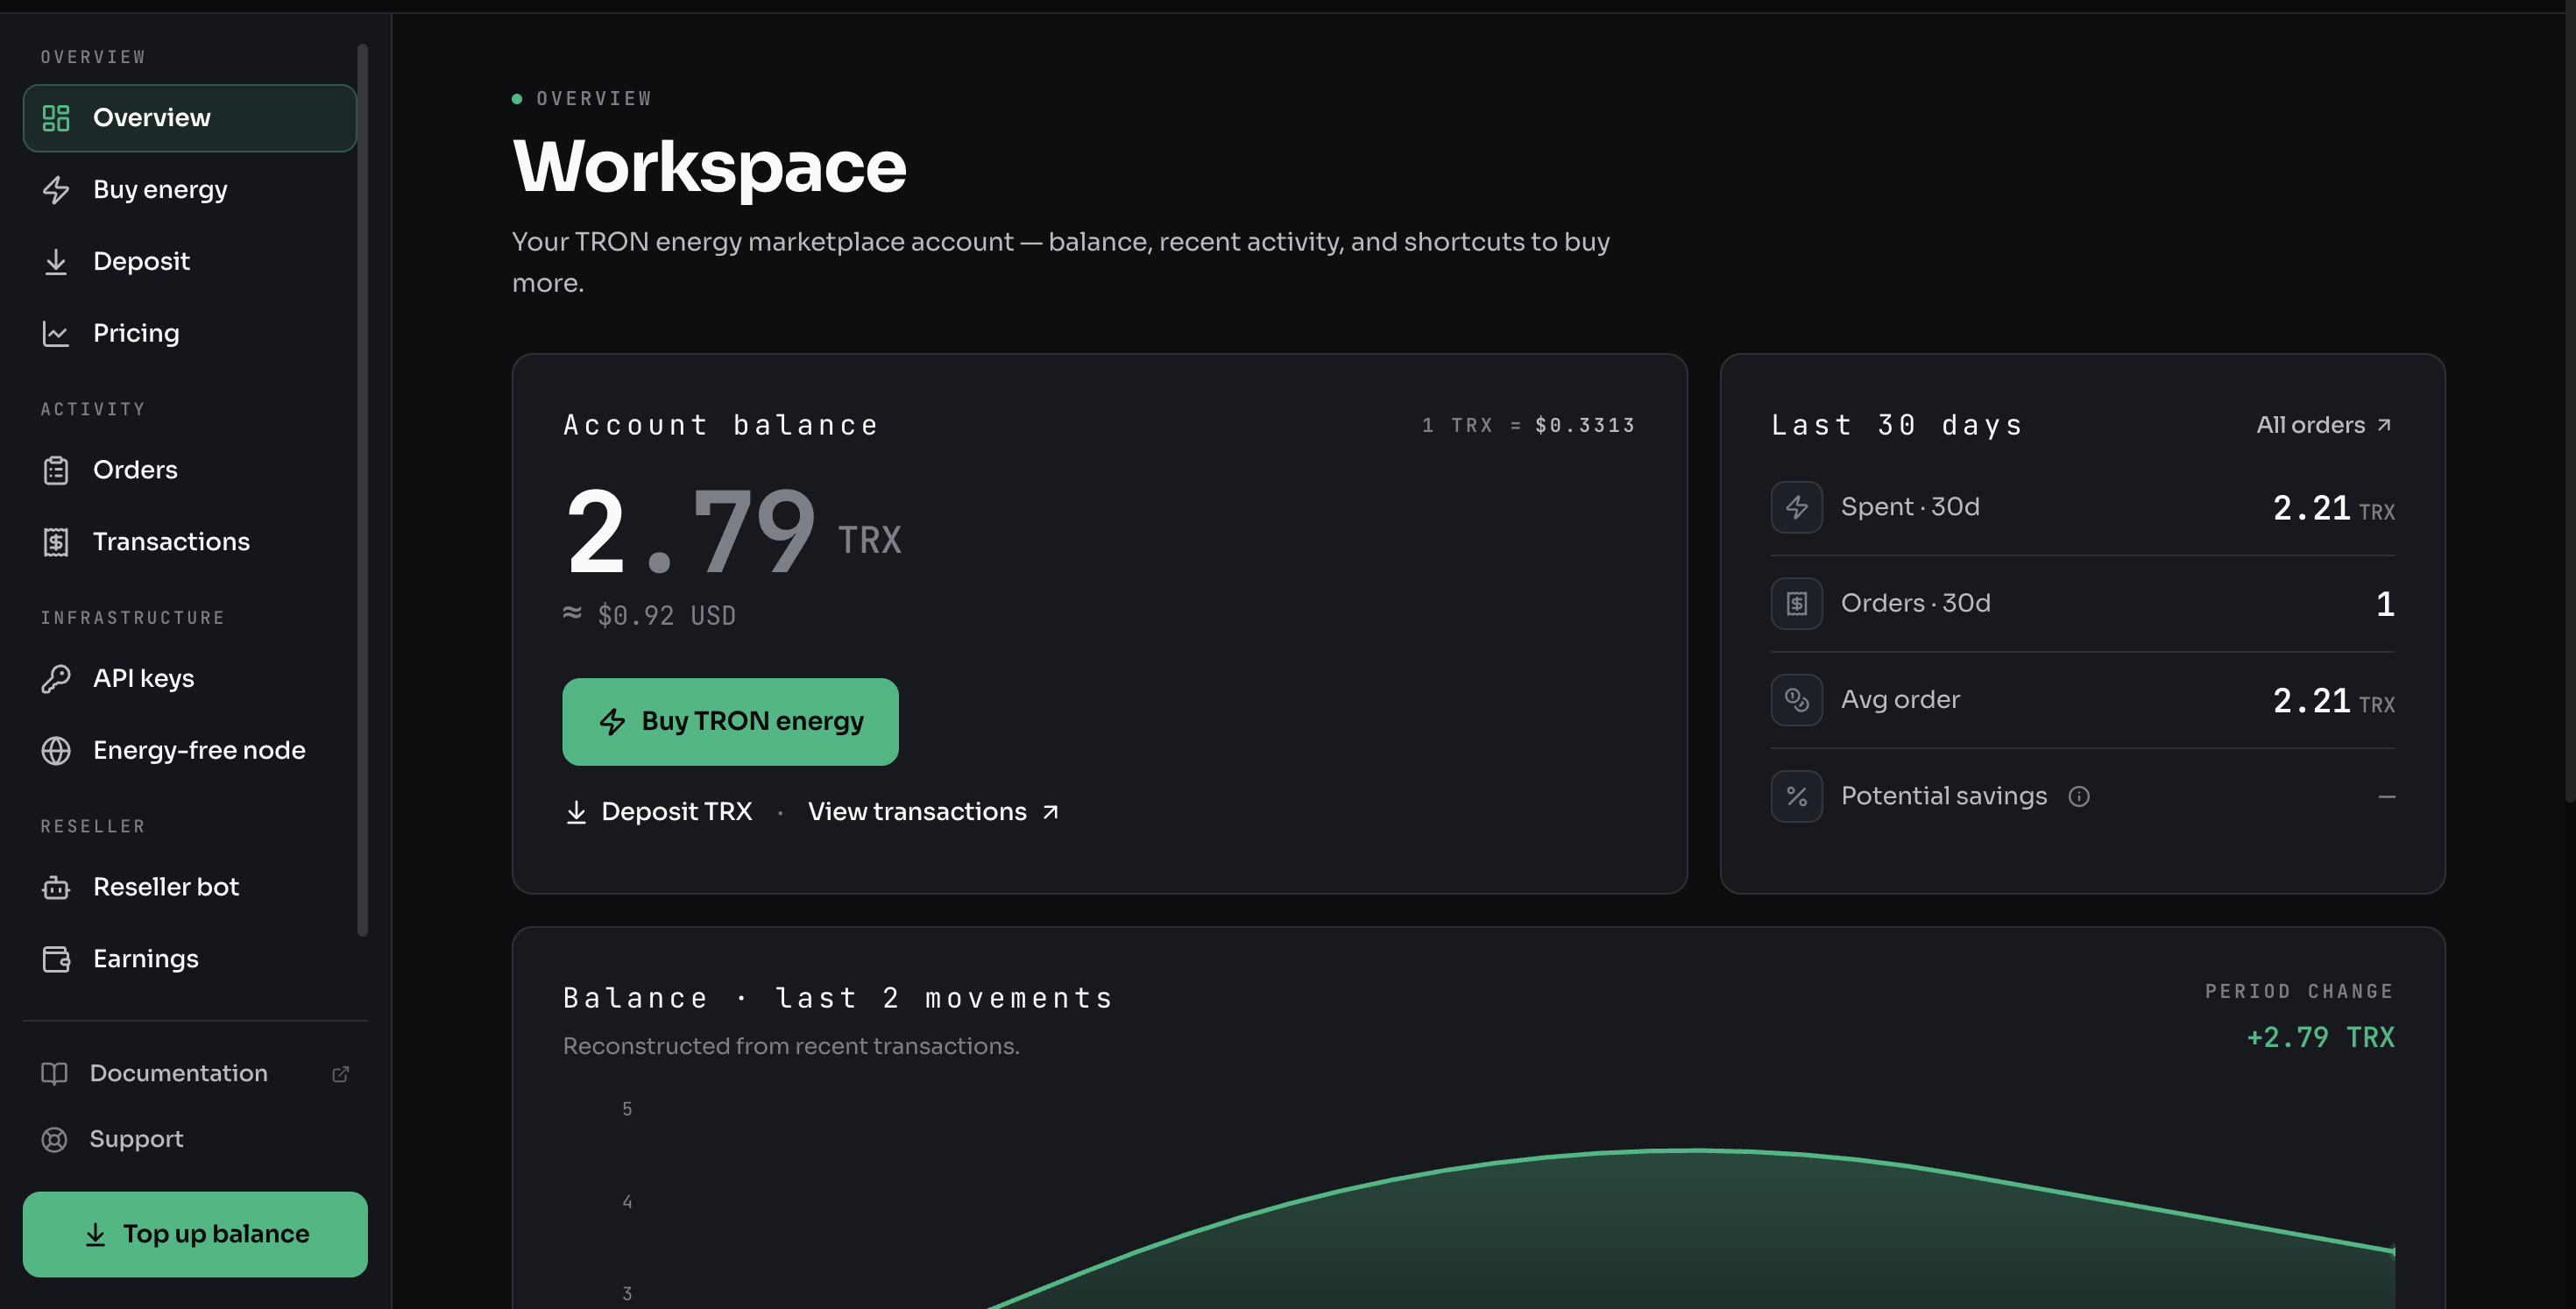Click the $0.92 USD value
Screen dimensions: 2576x1309
click(650, 615)
